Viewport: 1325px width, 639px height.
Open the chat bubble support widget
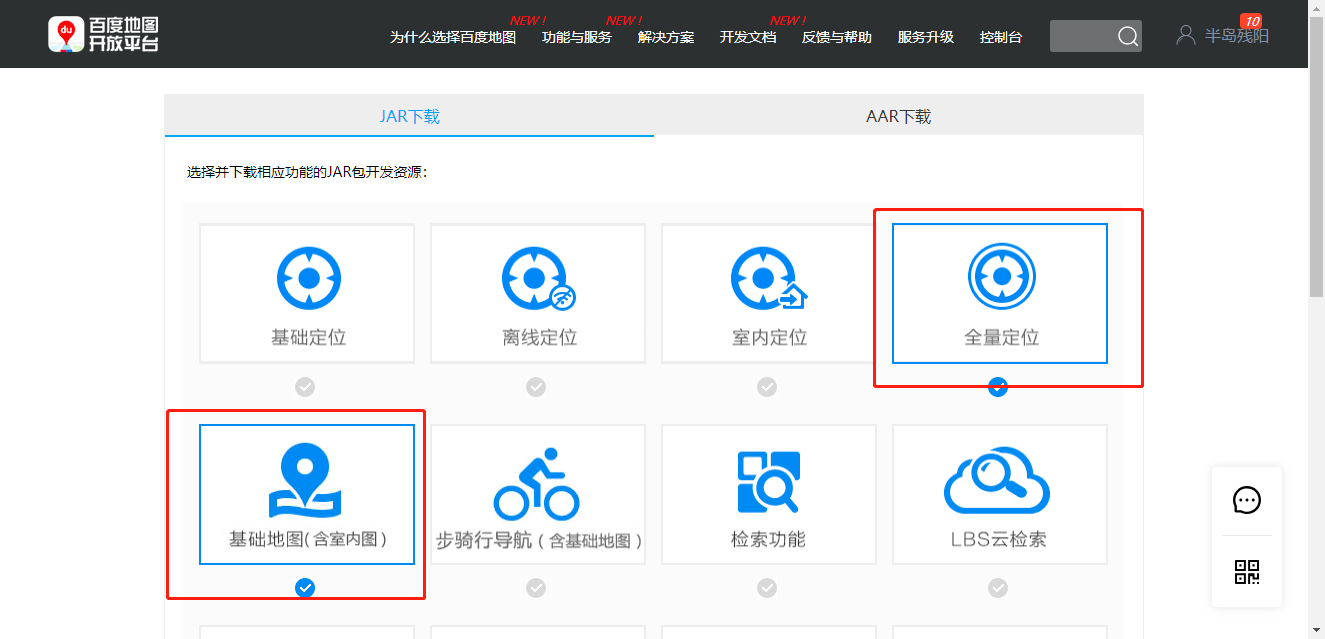[x=1247, y=500]
